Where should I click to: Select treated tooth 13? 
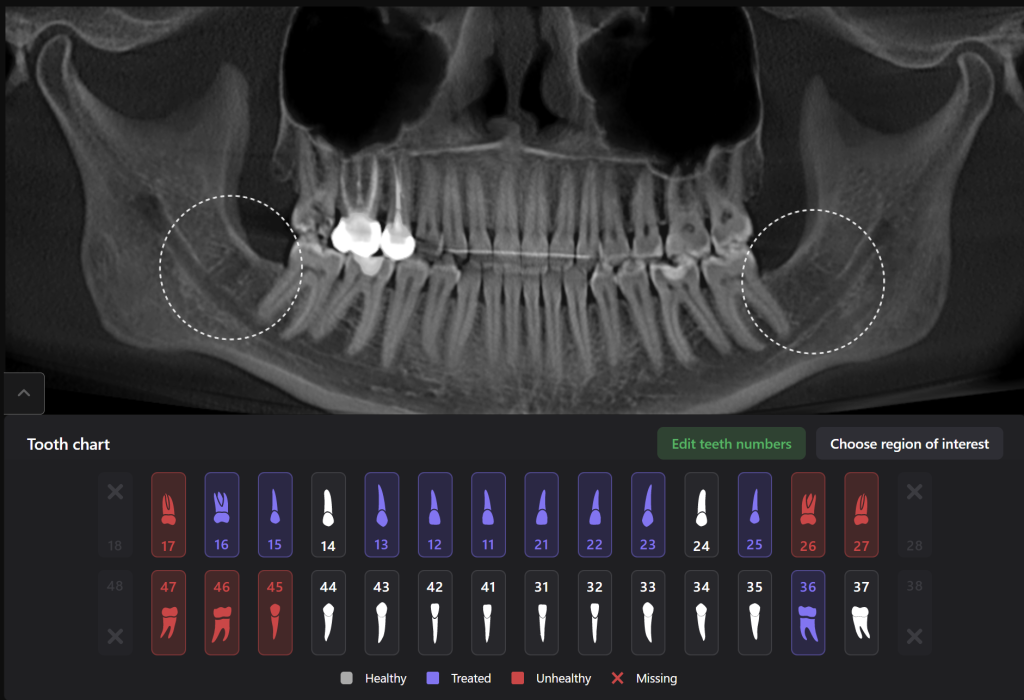381,514
